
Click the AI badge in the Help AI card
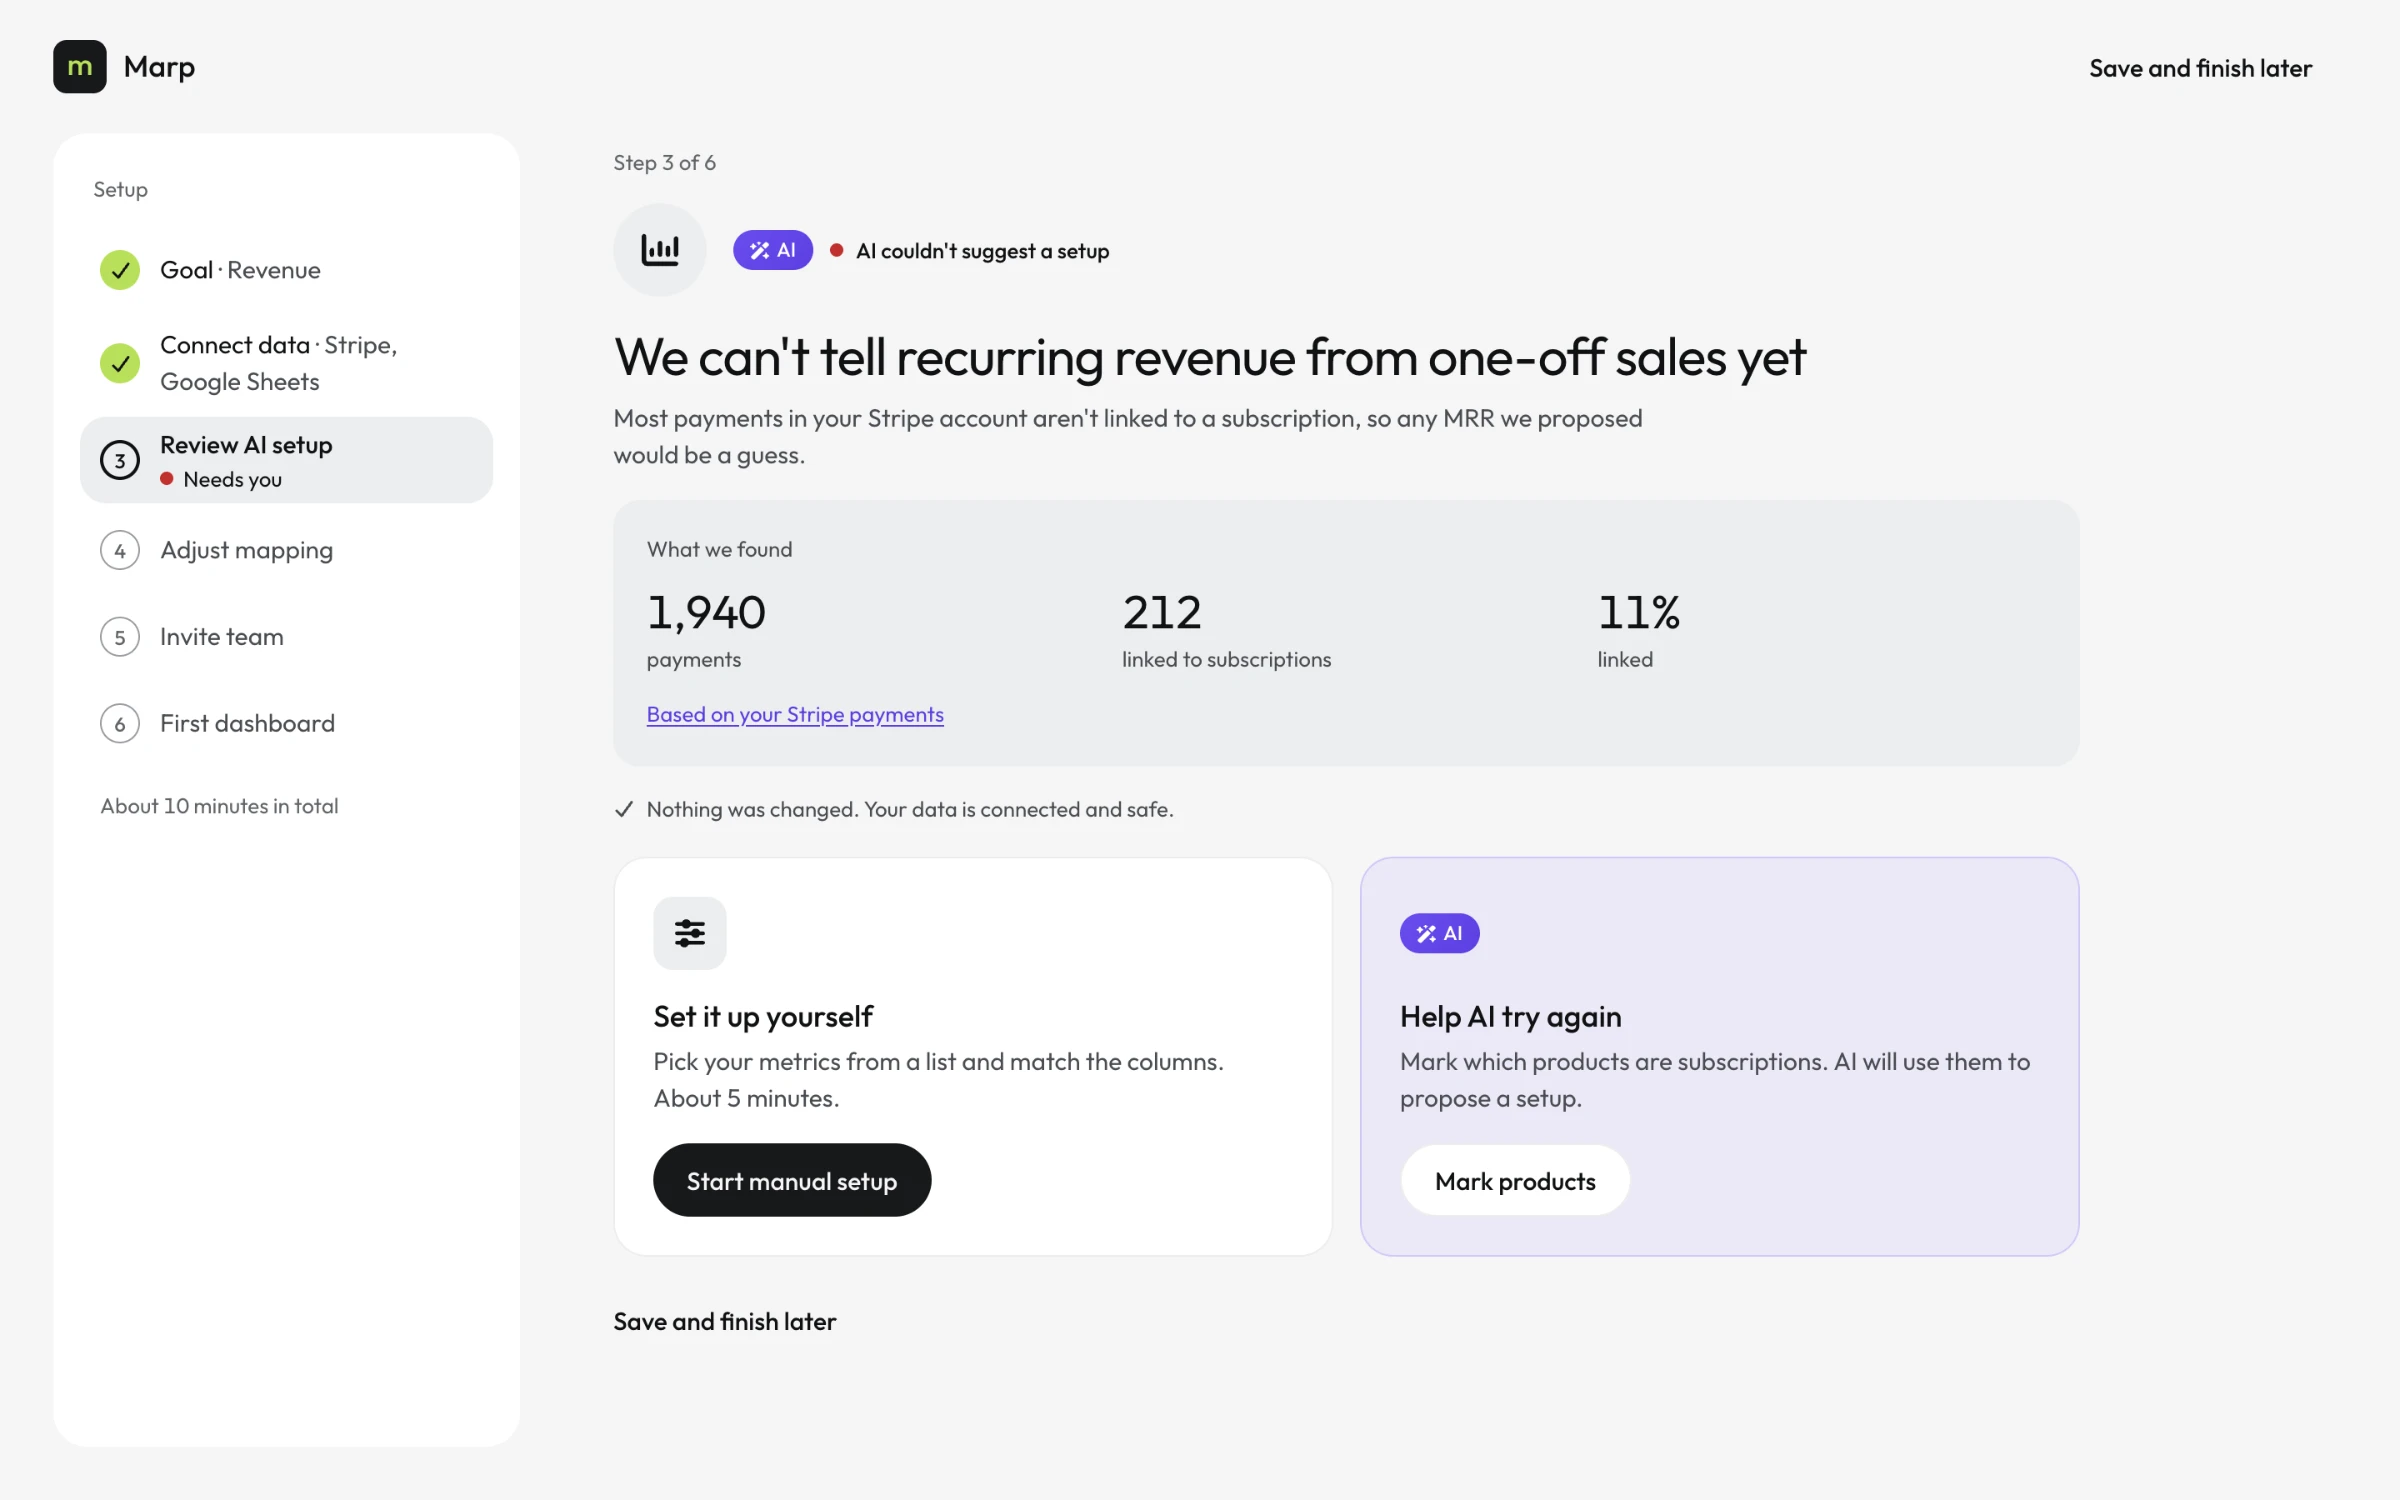[1440, 933]
